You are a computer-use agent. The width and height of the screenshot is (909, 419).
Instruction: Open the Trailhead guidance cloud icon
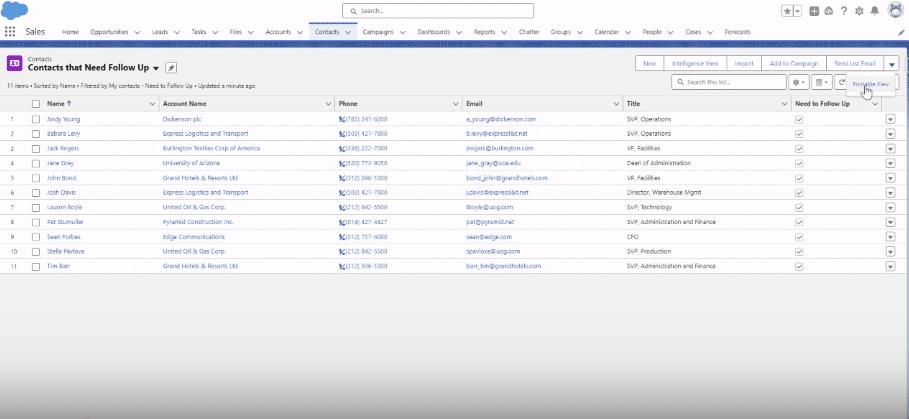(829, 11)
